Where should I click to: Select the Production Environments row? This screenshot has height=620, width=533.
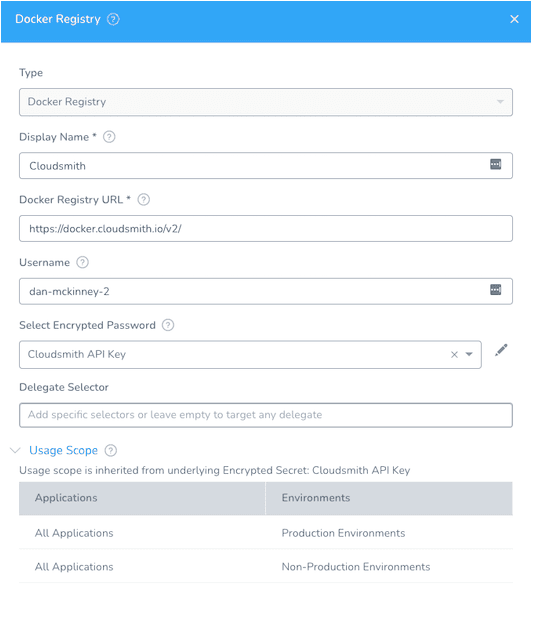click(266, 533)
